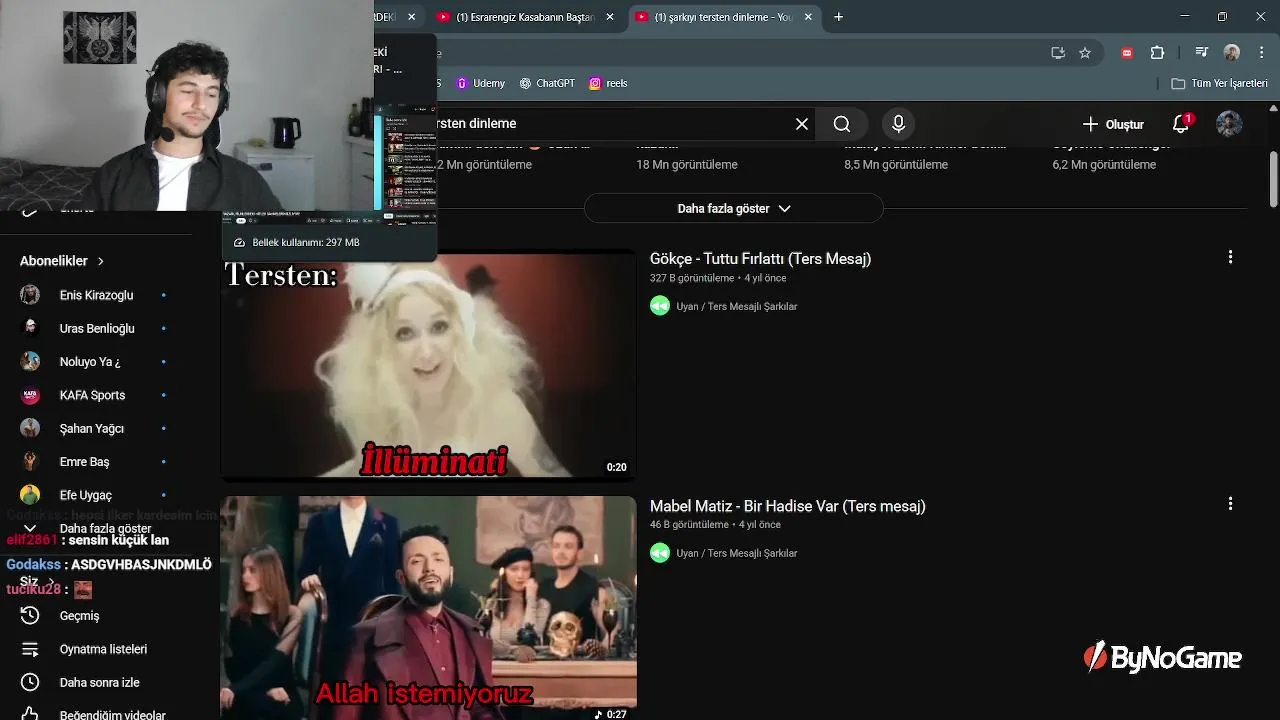Click the red extension icon in Chrome toolbar

coord(1128,53)
